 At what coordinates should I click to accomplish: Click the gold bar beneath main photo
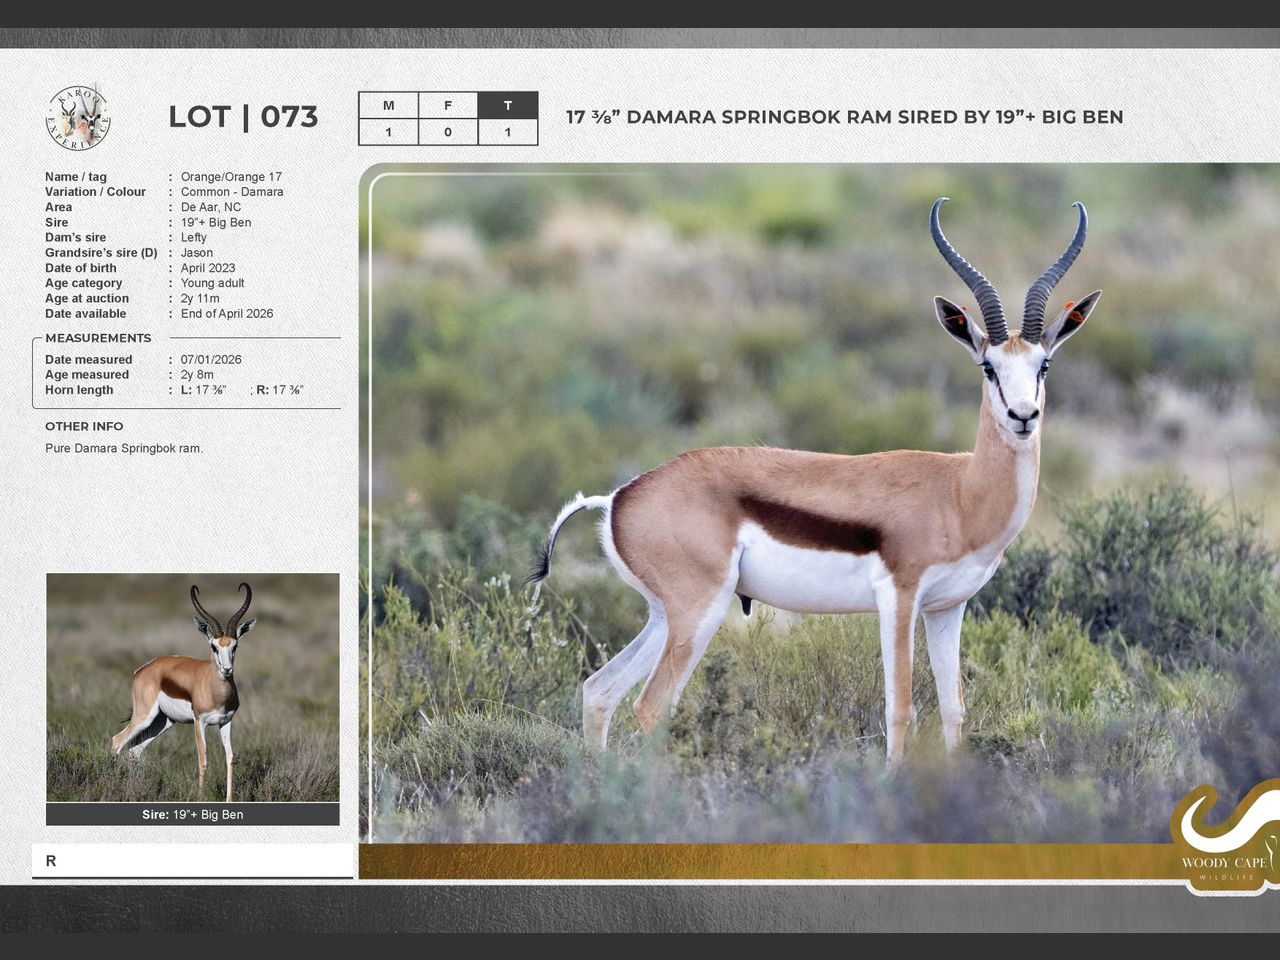[760, 861]
